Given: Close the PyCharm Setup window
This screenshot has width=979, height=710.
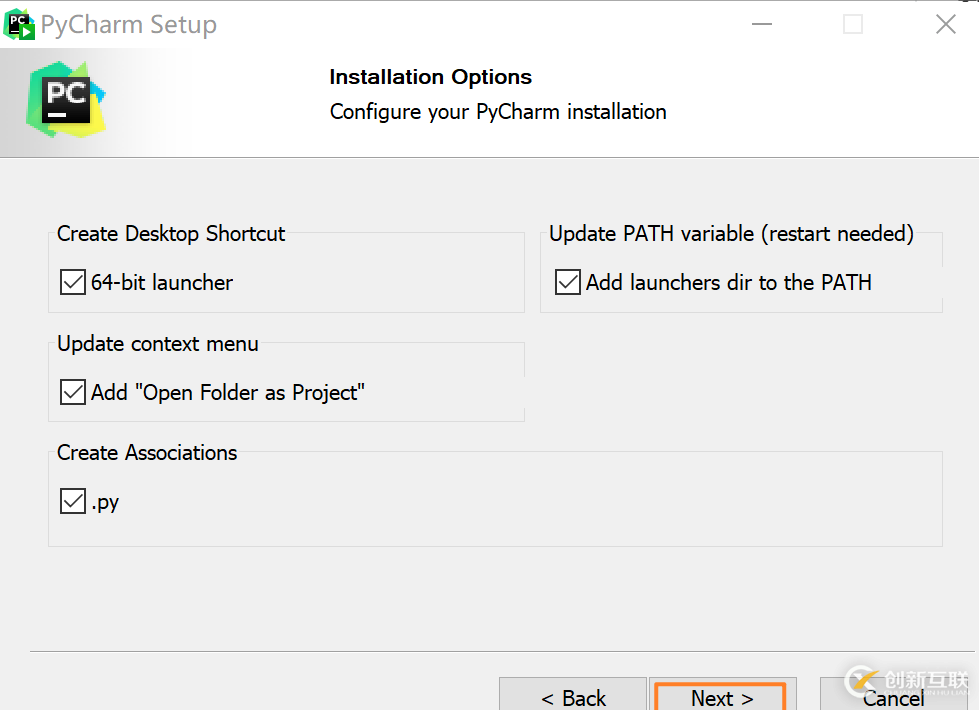Looking at the screenshot, I should (x=945, y=24).
